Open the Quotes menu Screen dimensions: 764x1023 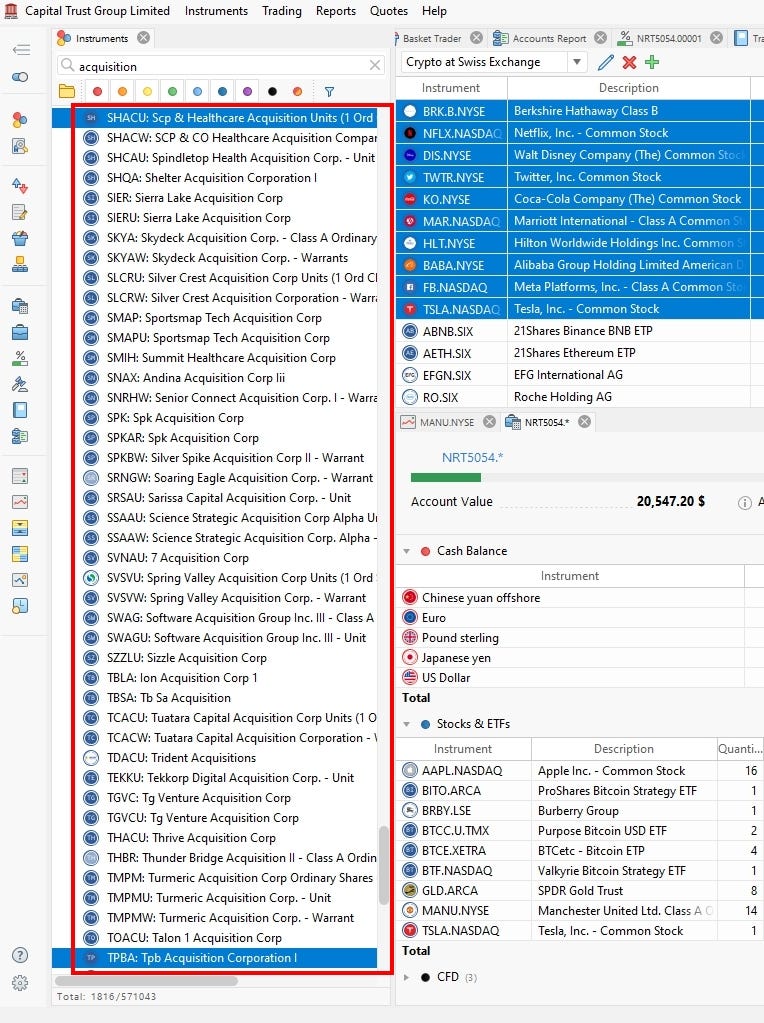389,11
